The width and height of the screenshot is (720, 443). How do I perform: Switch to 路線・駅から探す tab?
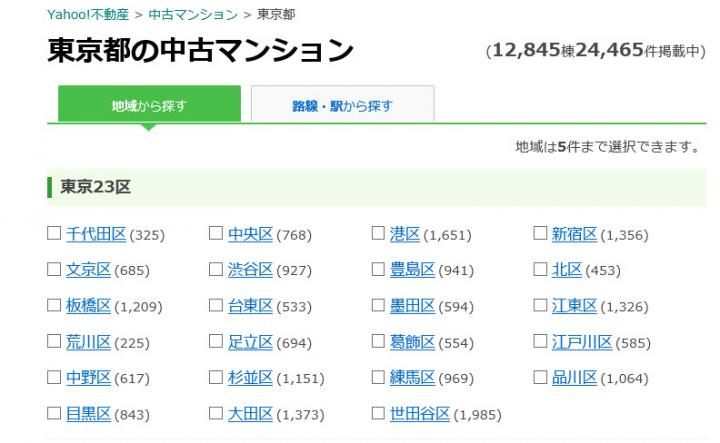pyautogui.click(x=342, y=105)
